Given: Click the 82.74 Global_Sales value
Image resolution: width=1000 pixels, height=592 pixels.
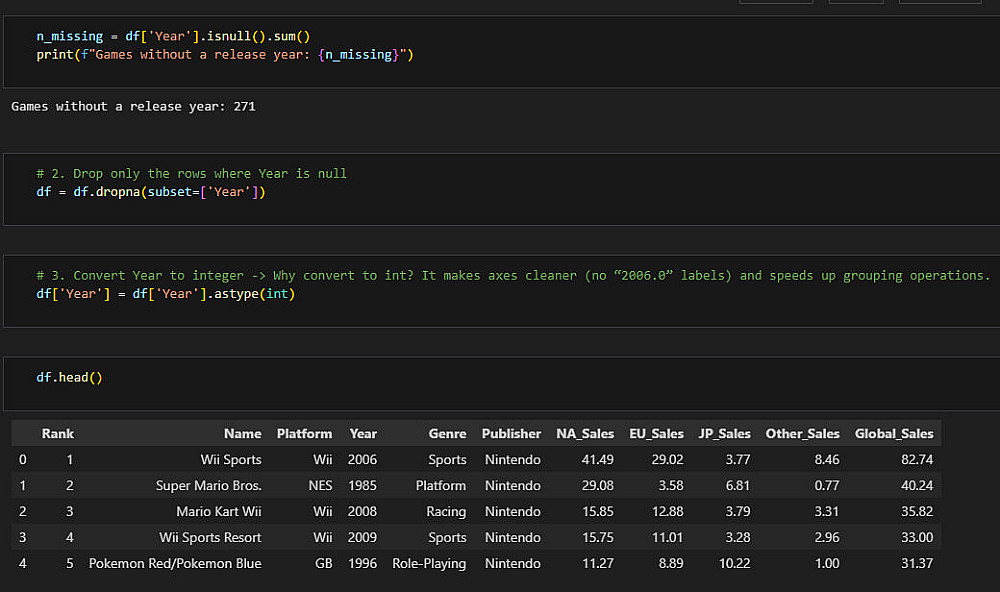Looking at the screenshot, I should (916, 460).
